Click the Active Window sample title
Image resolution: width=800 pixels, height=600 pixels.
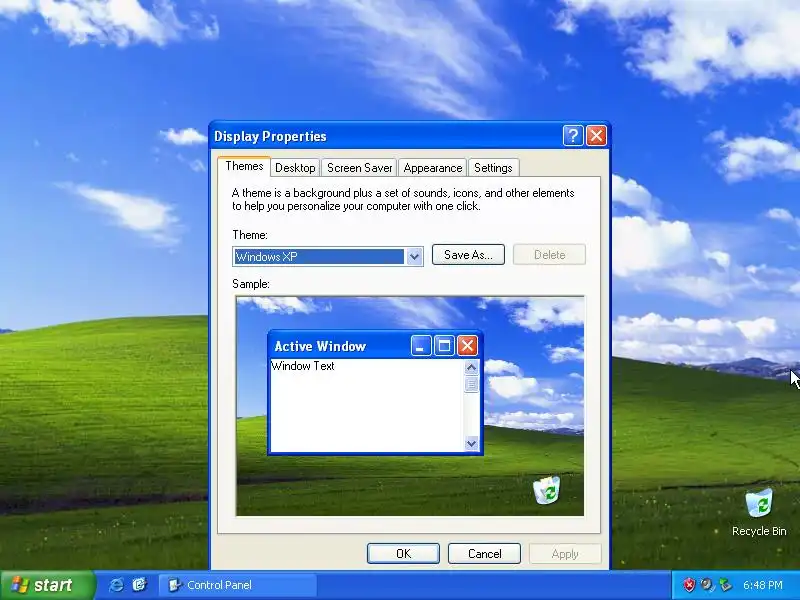click(320, 346)
